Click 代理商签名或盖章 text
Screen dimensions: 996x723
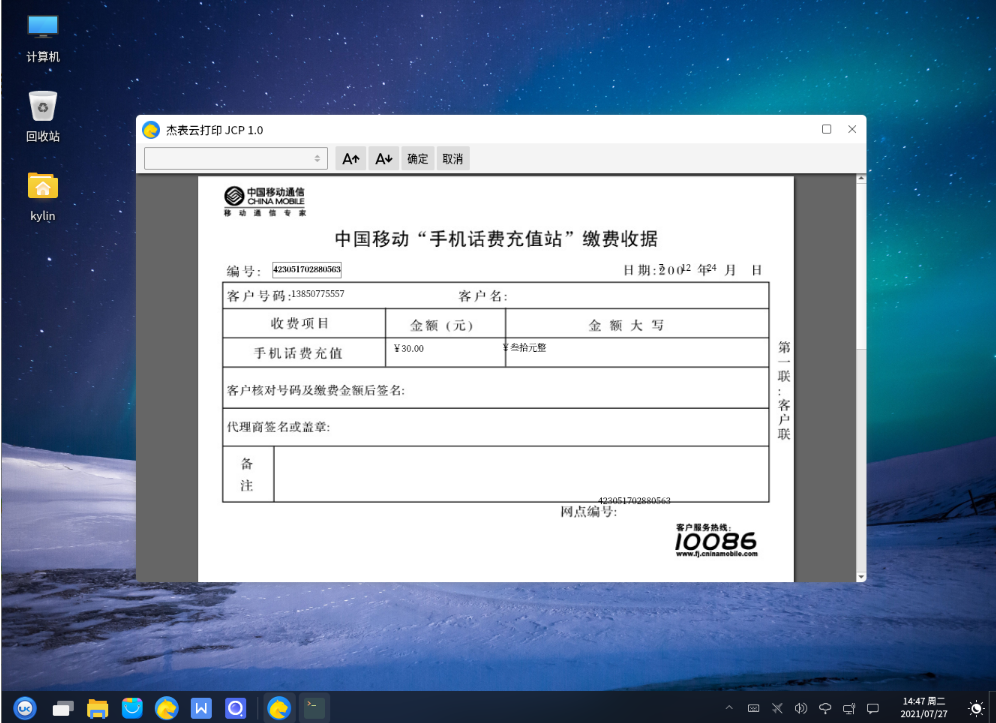pyautogui.click(x=278, y=427)
